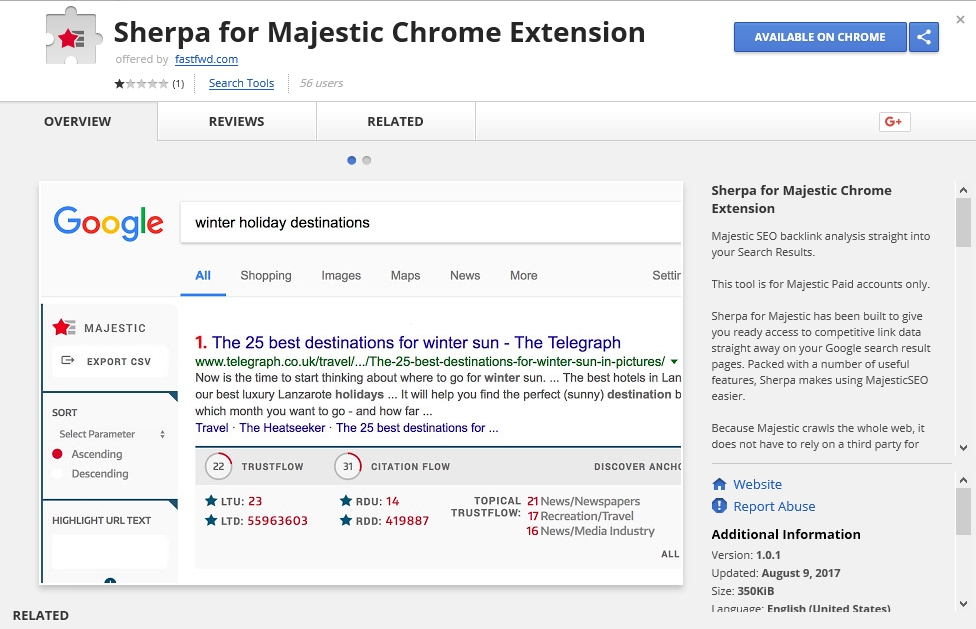The image size is (976, 629).
Task: Click the Report Abuse warning icon
Action: point(719,506)
